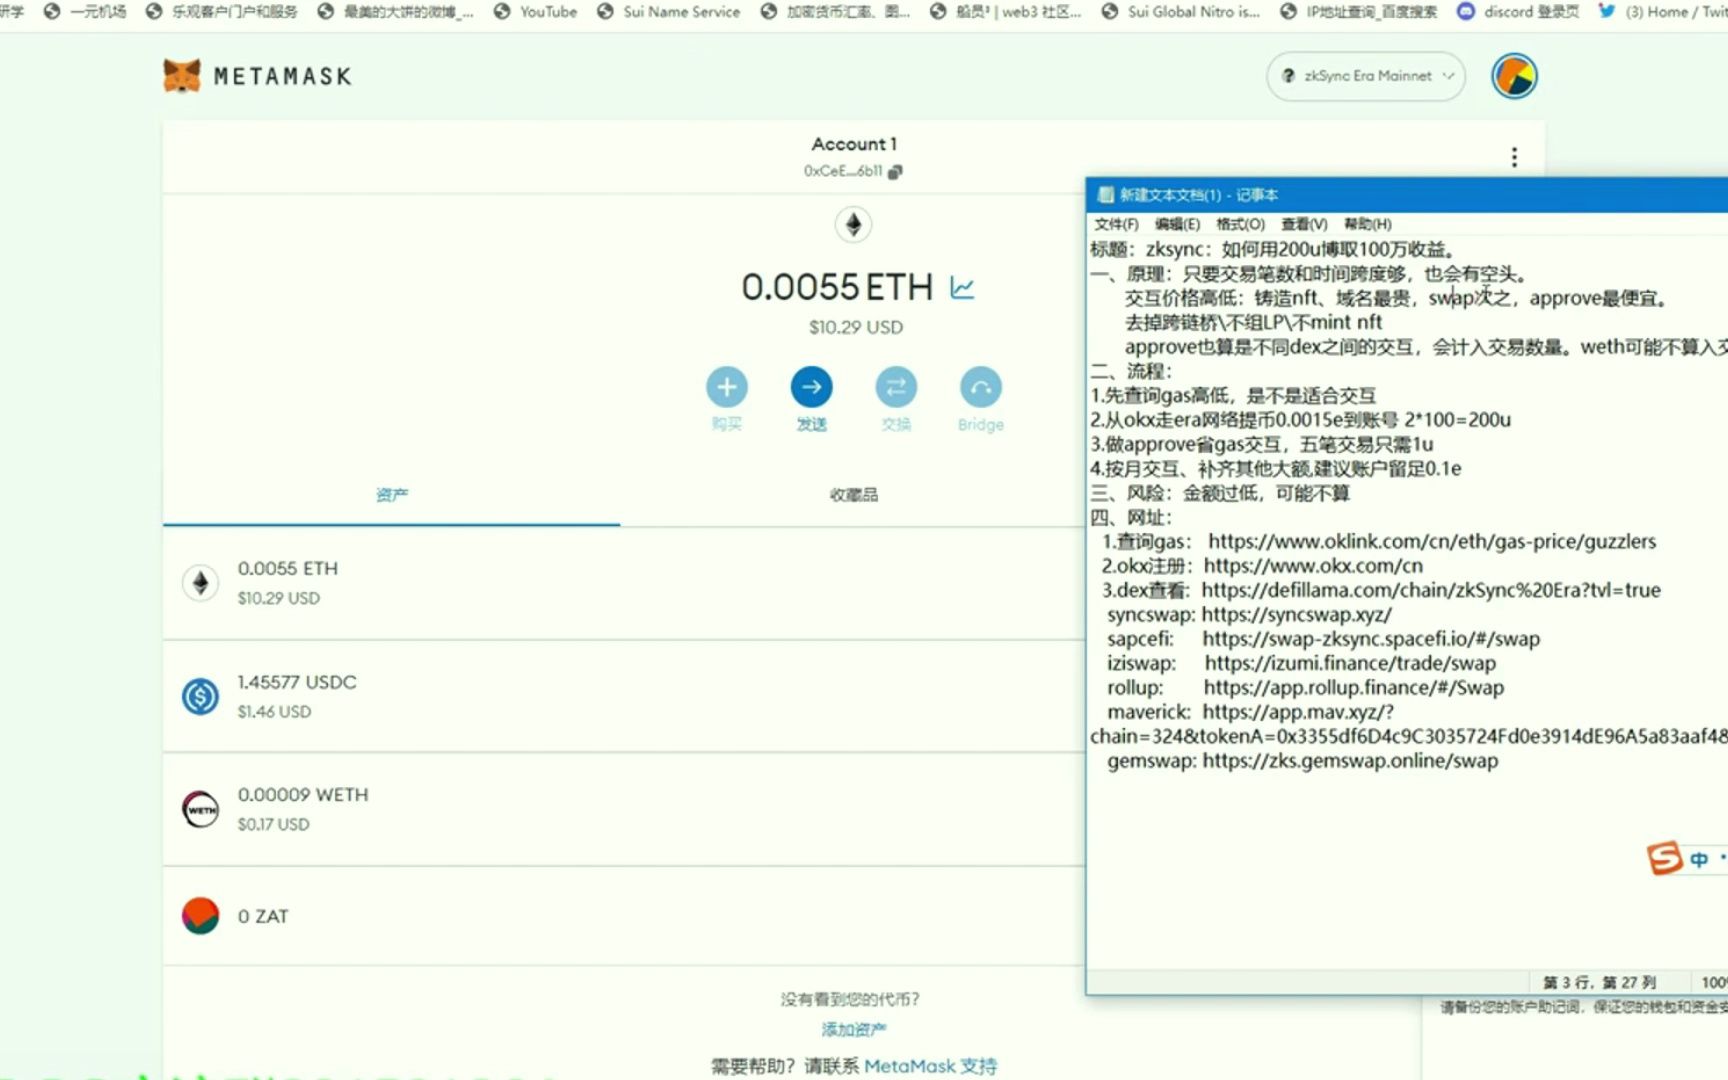Viewport: 1728px width, 1080px height.
Task: Click the WETH token icon
Action: point(200,809)
